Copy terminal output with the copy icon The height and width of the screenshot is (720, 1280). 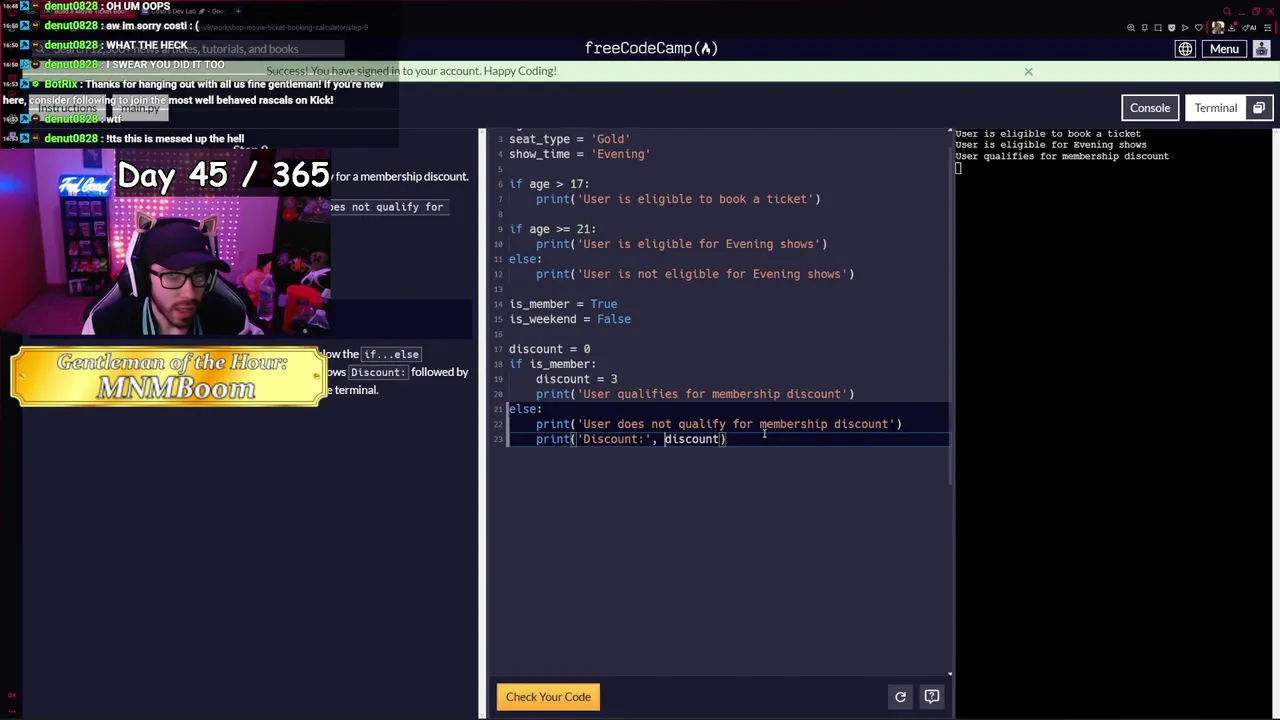pos(1259,108)
